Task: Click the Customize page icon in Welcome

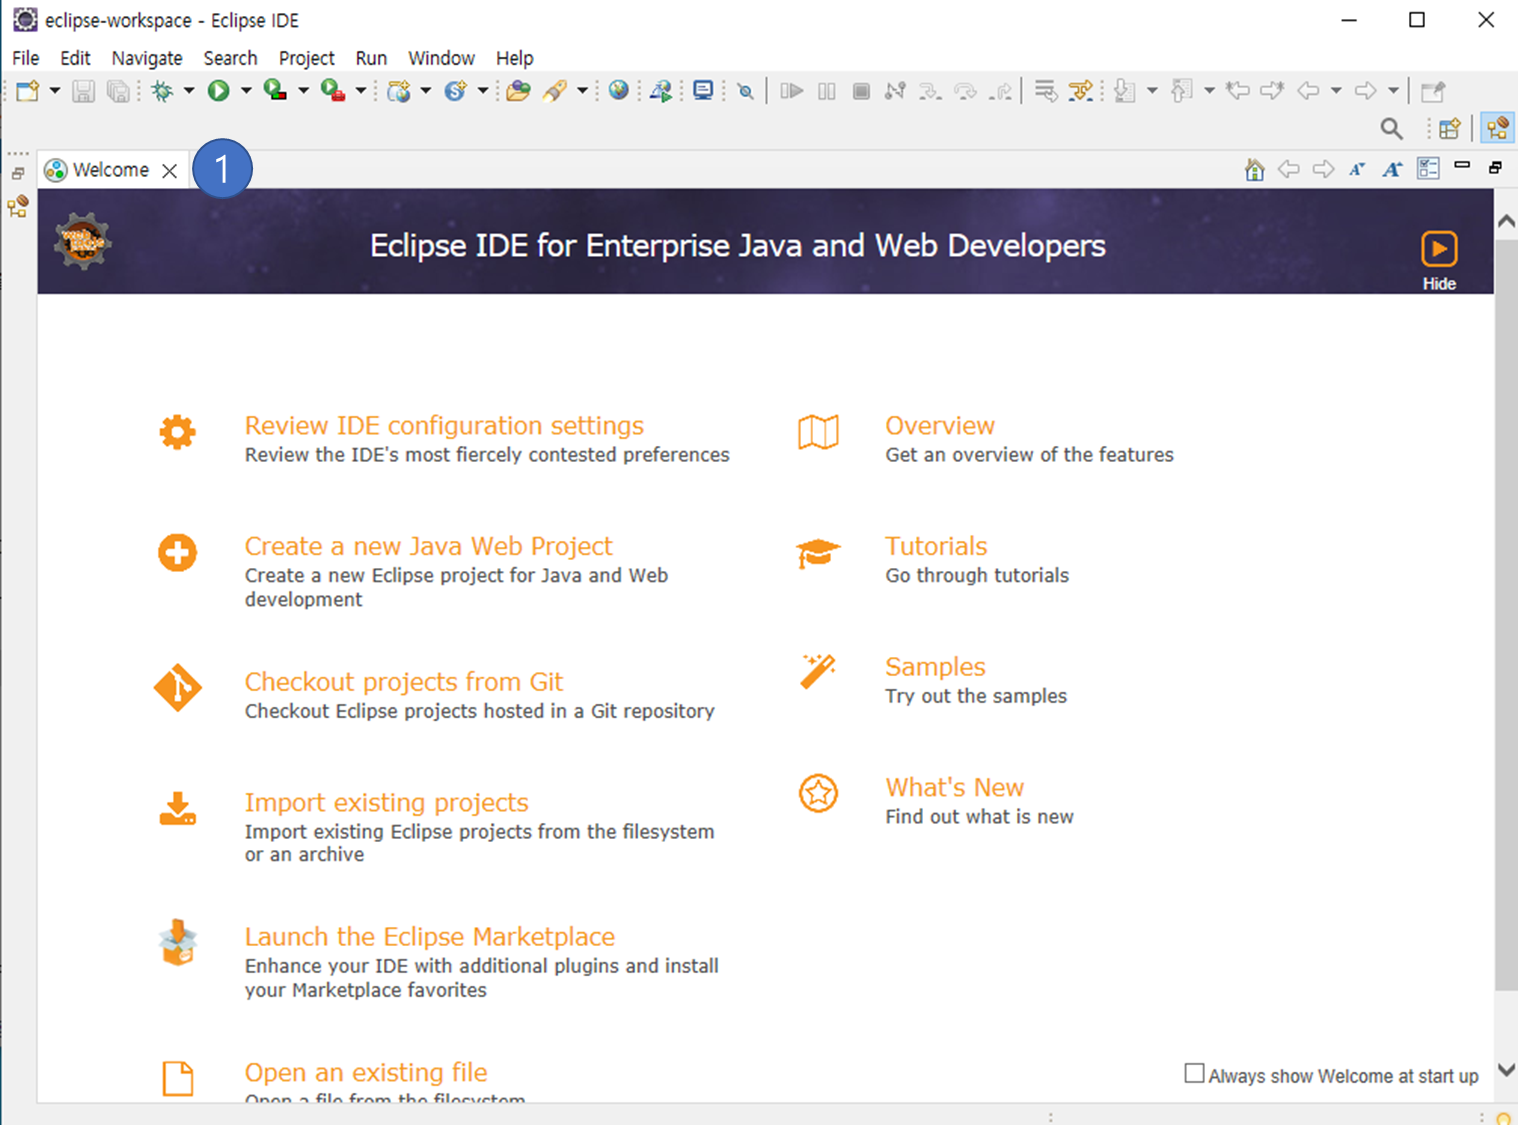Action: pyautogui.click(x=1428, y=169)
